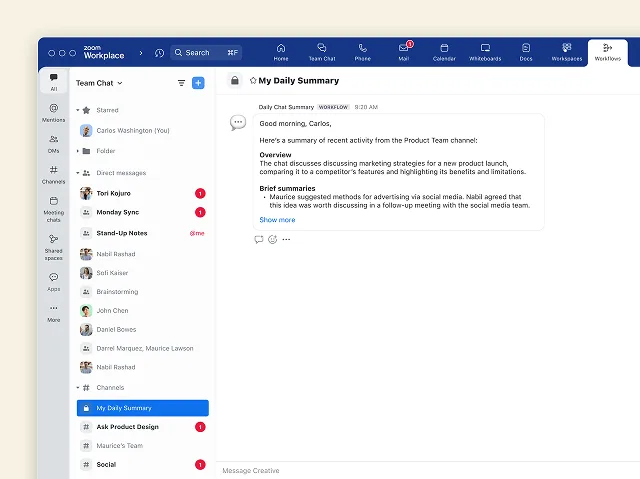This screenshot has width=640, height=479.
Task: Click the Show more link
Action: [x=277, y=220]
